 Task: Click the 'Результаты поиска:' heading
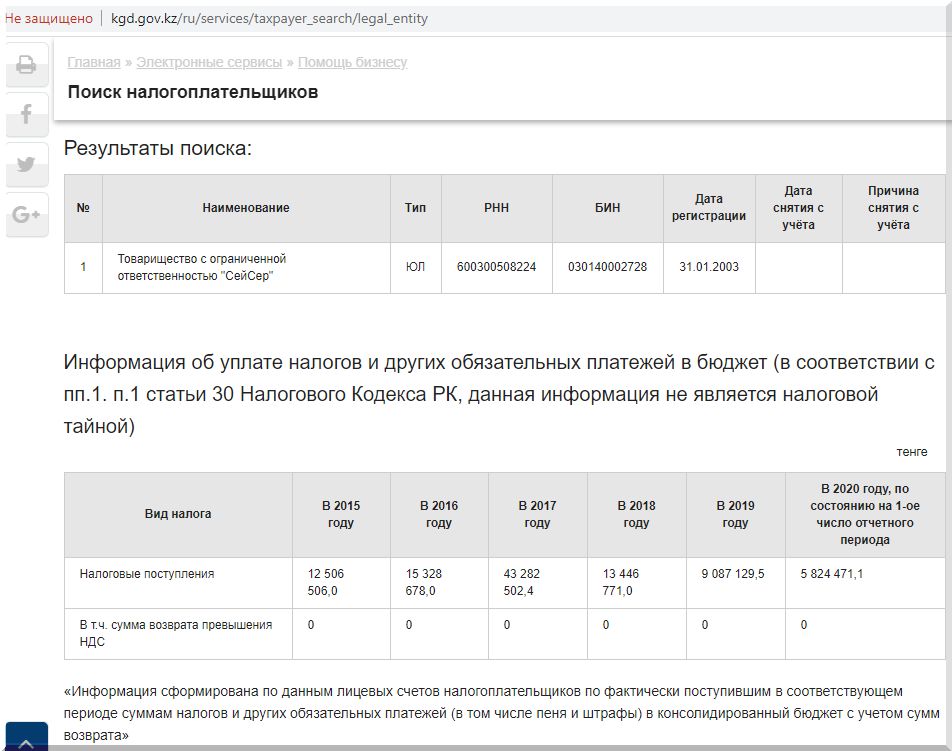pyautogui.click(x=158, y=148)
